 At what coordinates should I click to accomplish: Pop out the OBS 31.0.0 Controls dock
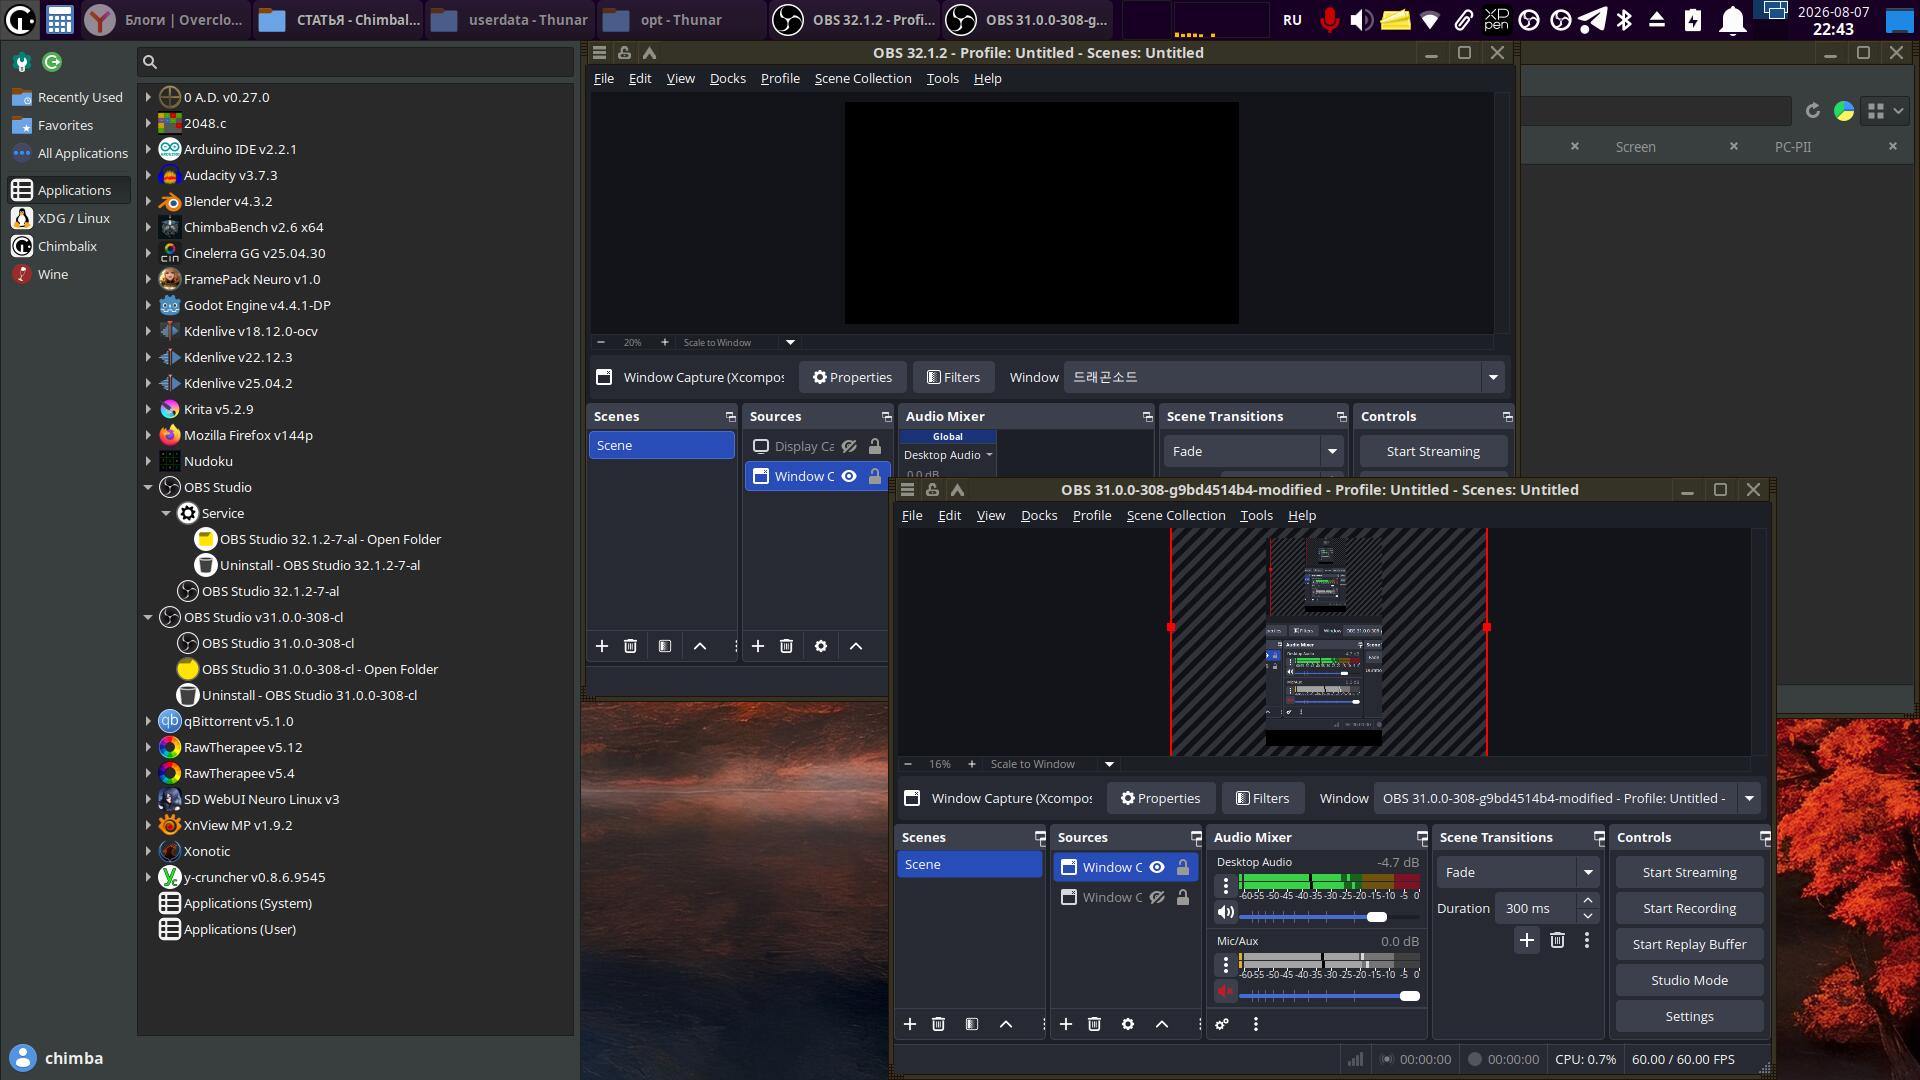(x=1765, y=838)
